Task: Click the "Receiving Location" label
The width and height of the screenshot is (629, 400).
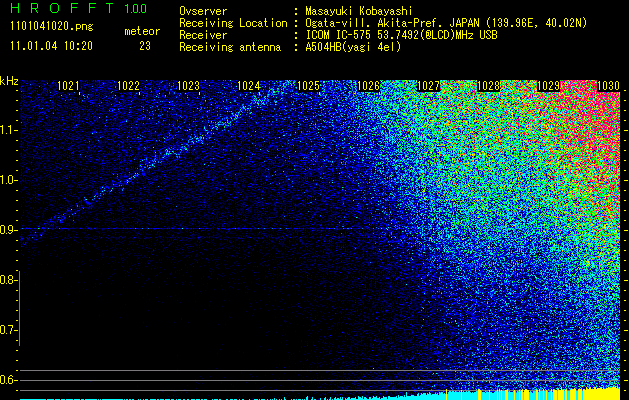Action: coord(233,23)
